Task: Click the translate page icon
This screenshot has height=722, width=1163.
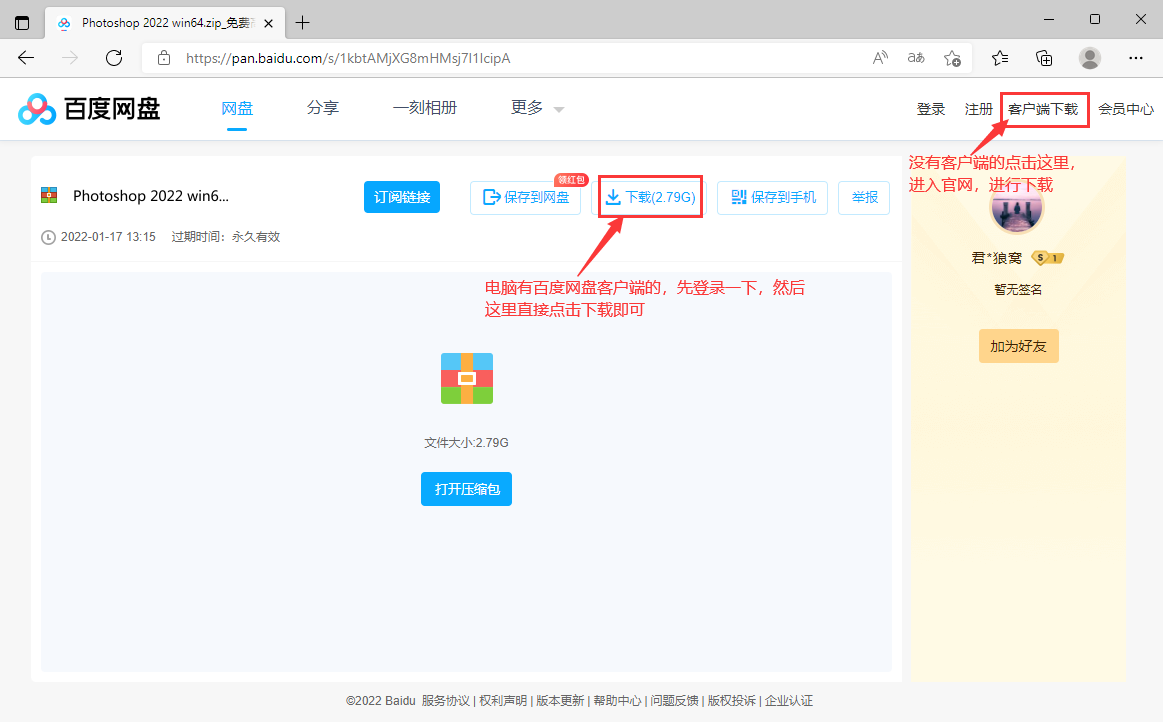Action: point(916,58)
